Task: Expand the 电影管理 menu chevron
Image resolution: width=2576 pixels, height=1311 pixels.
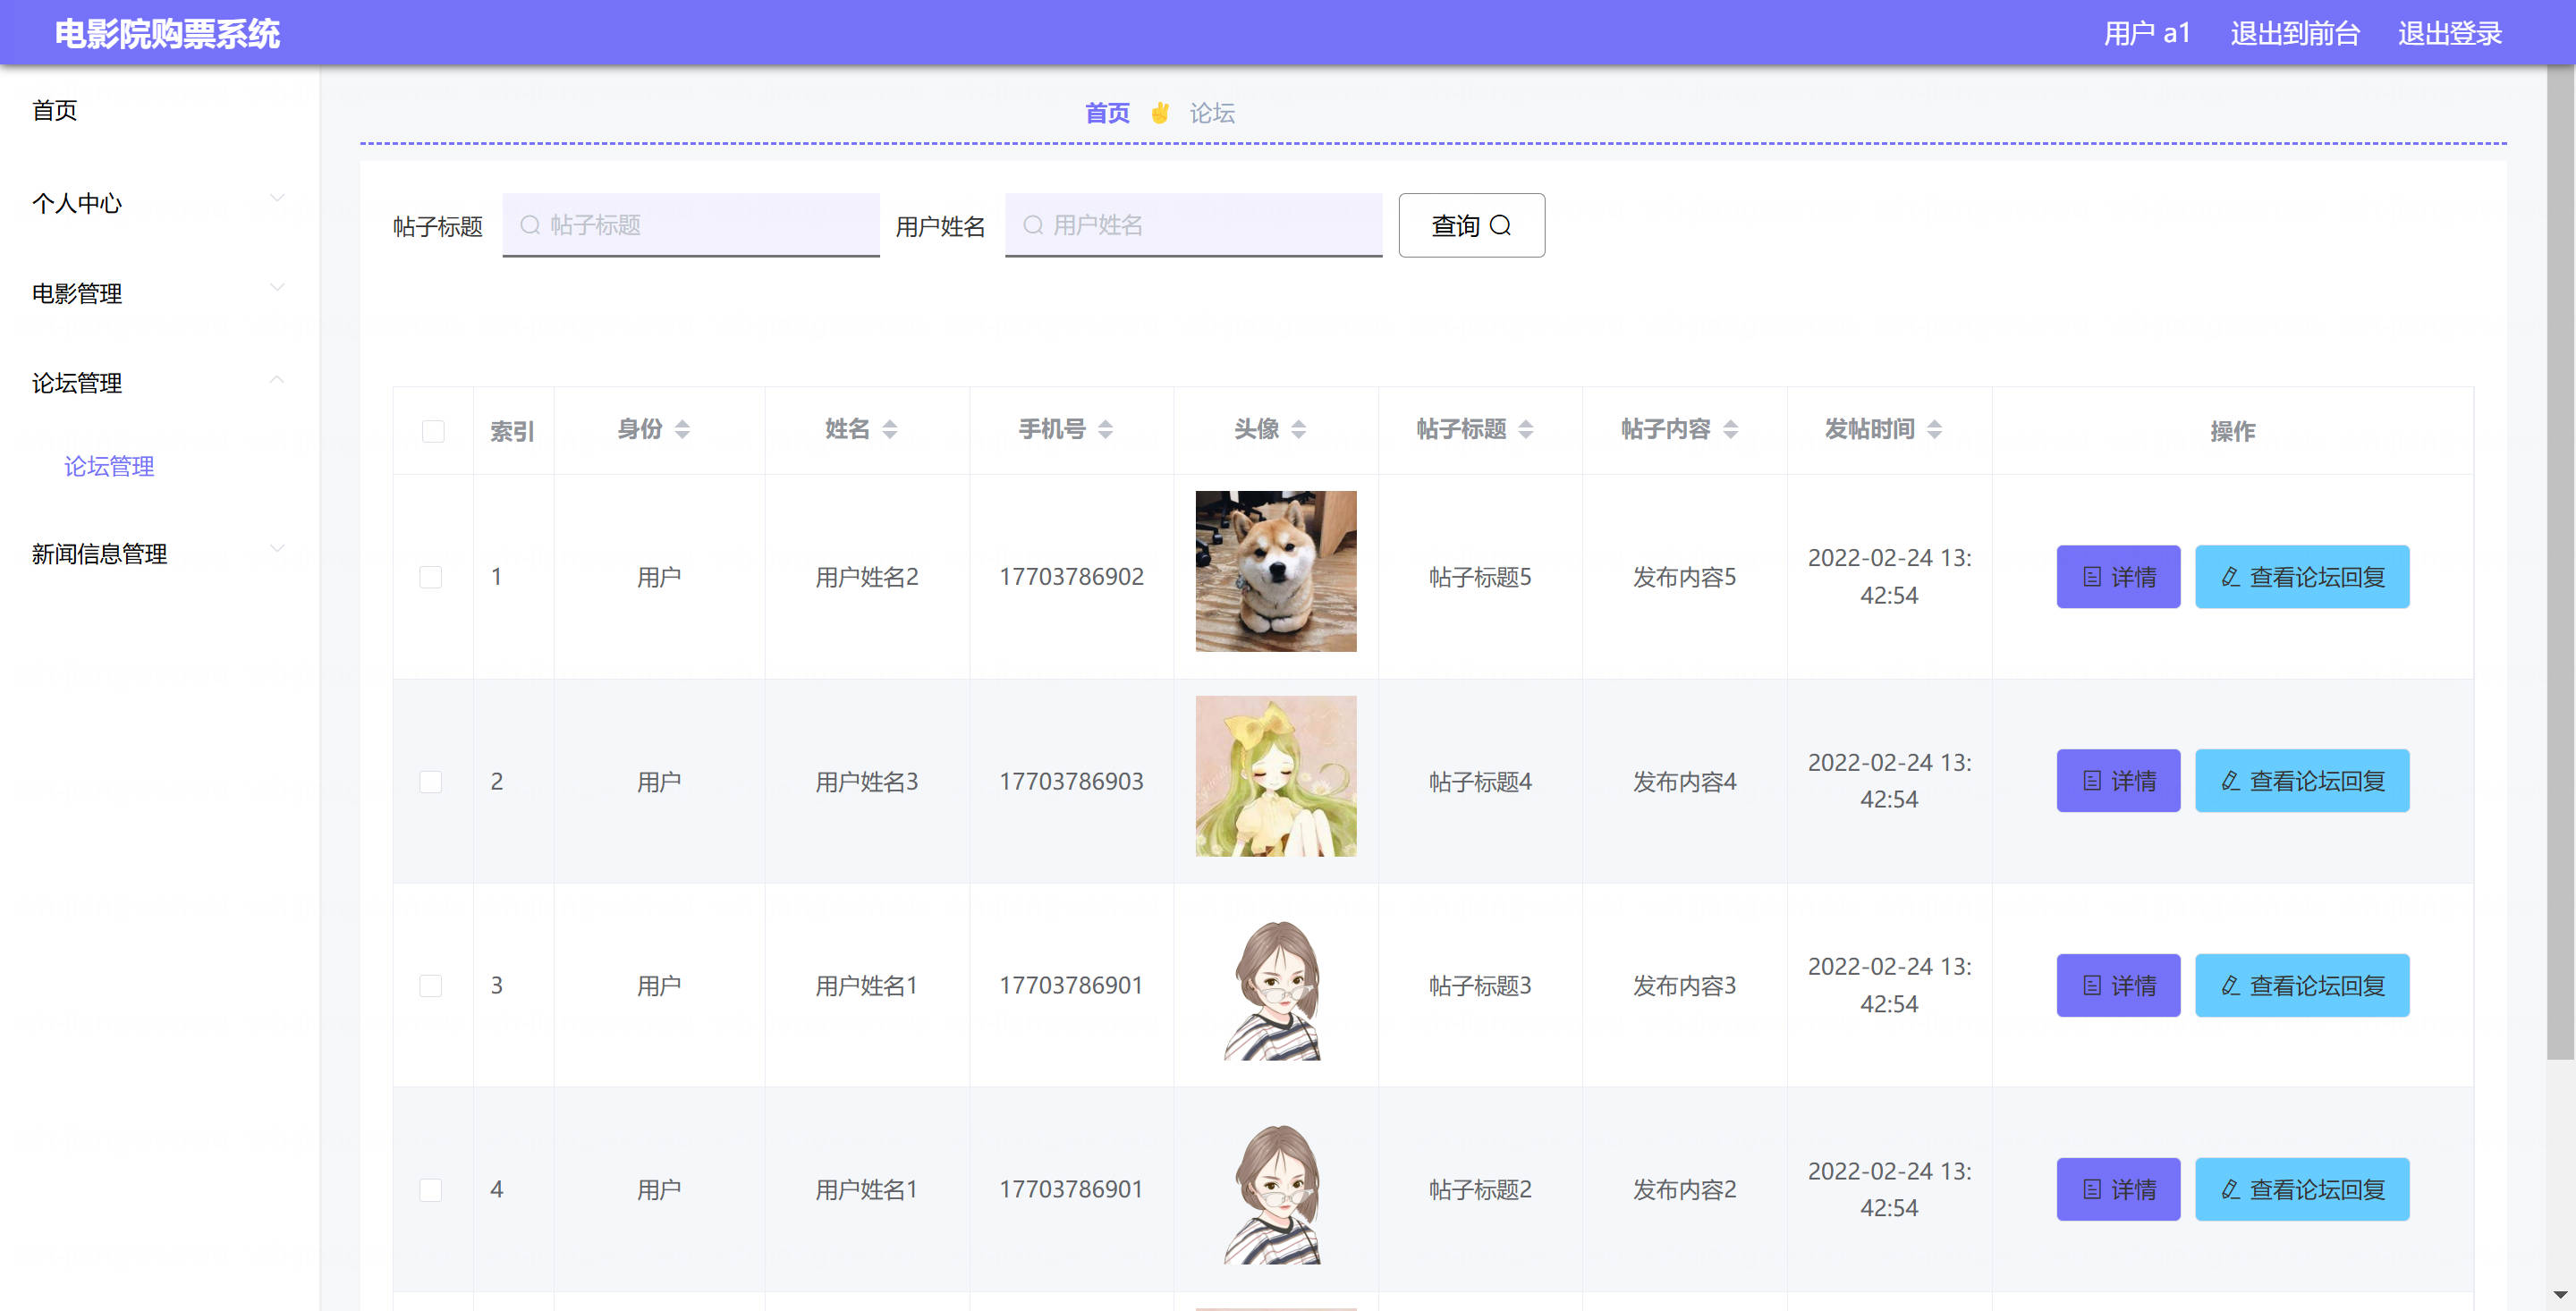Action: [x=277, y=289]
